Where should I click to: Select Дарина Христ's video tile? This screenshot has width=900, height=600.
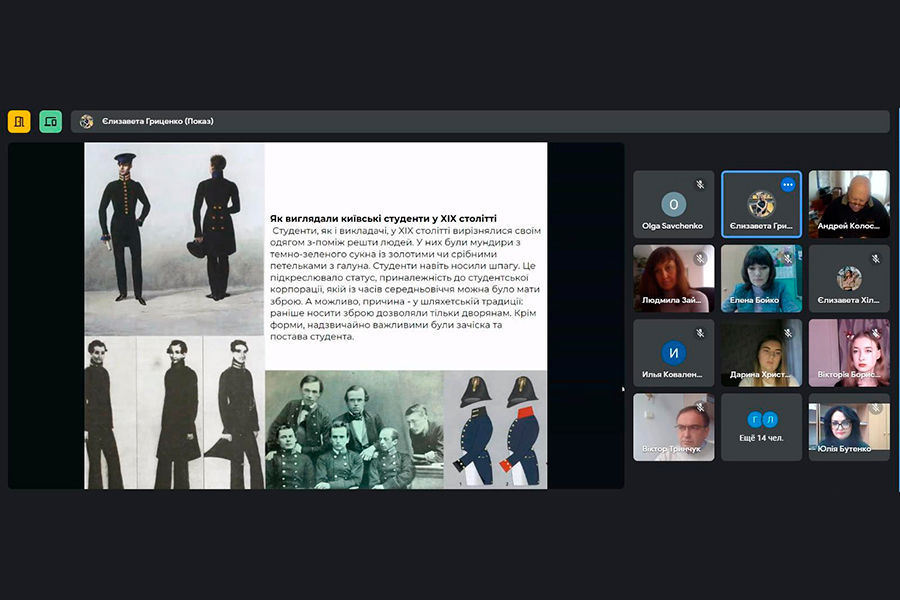pyautogui.click(x=762, y=352)
